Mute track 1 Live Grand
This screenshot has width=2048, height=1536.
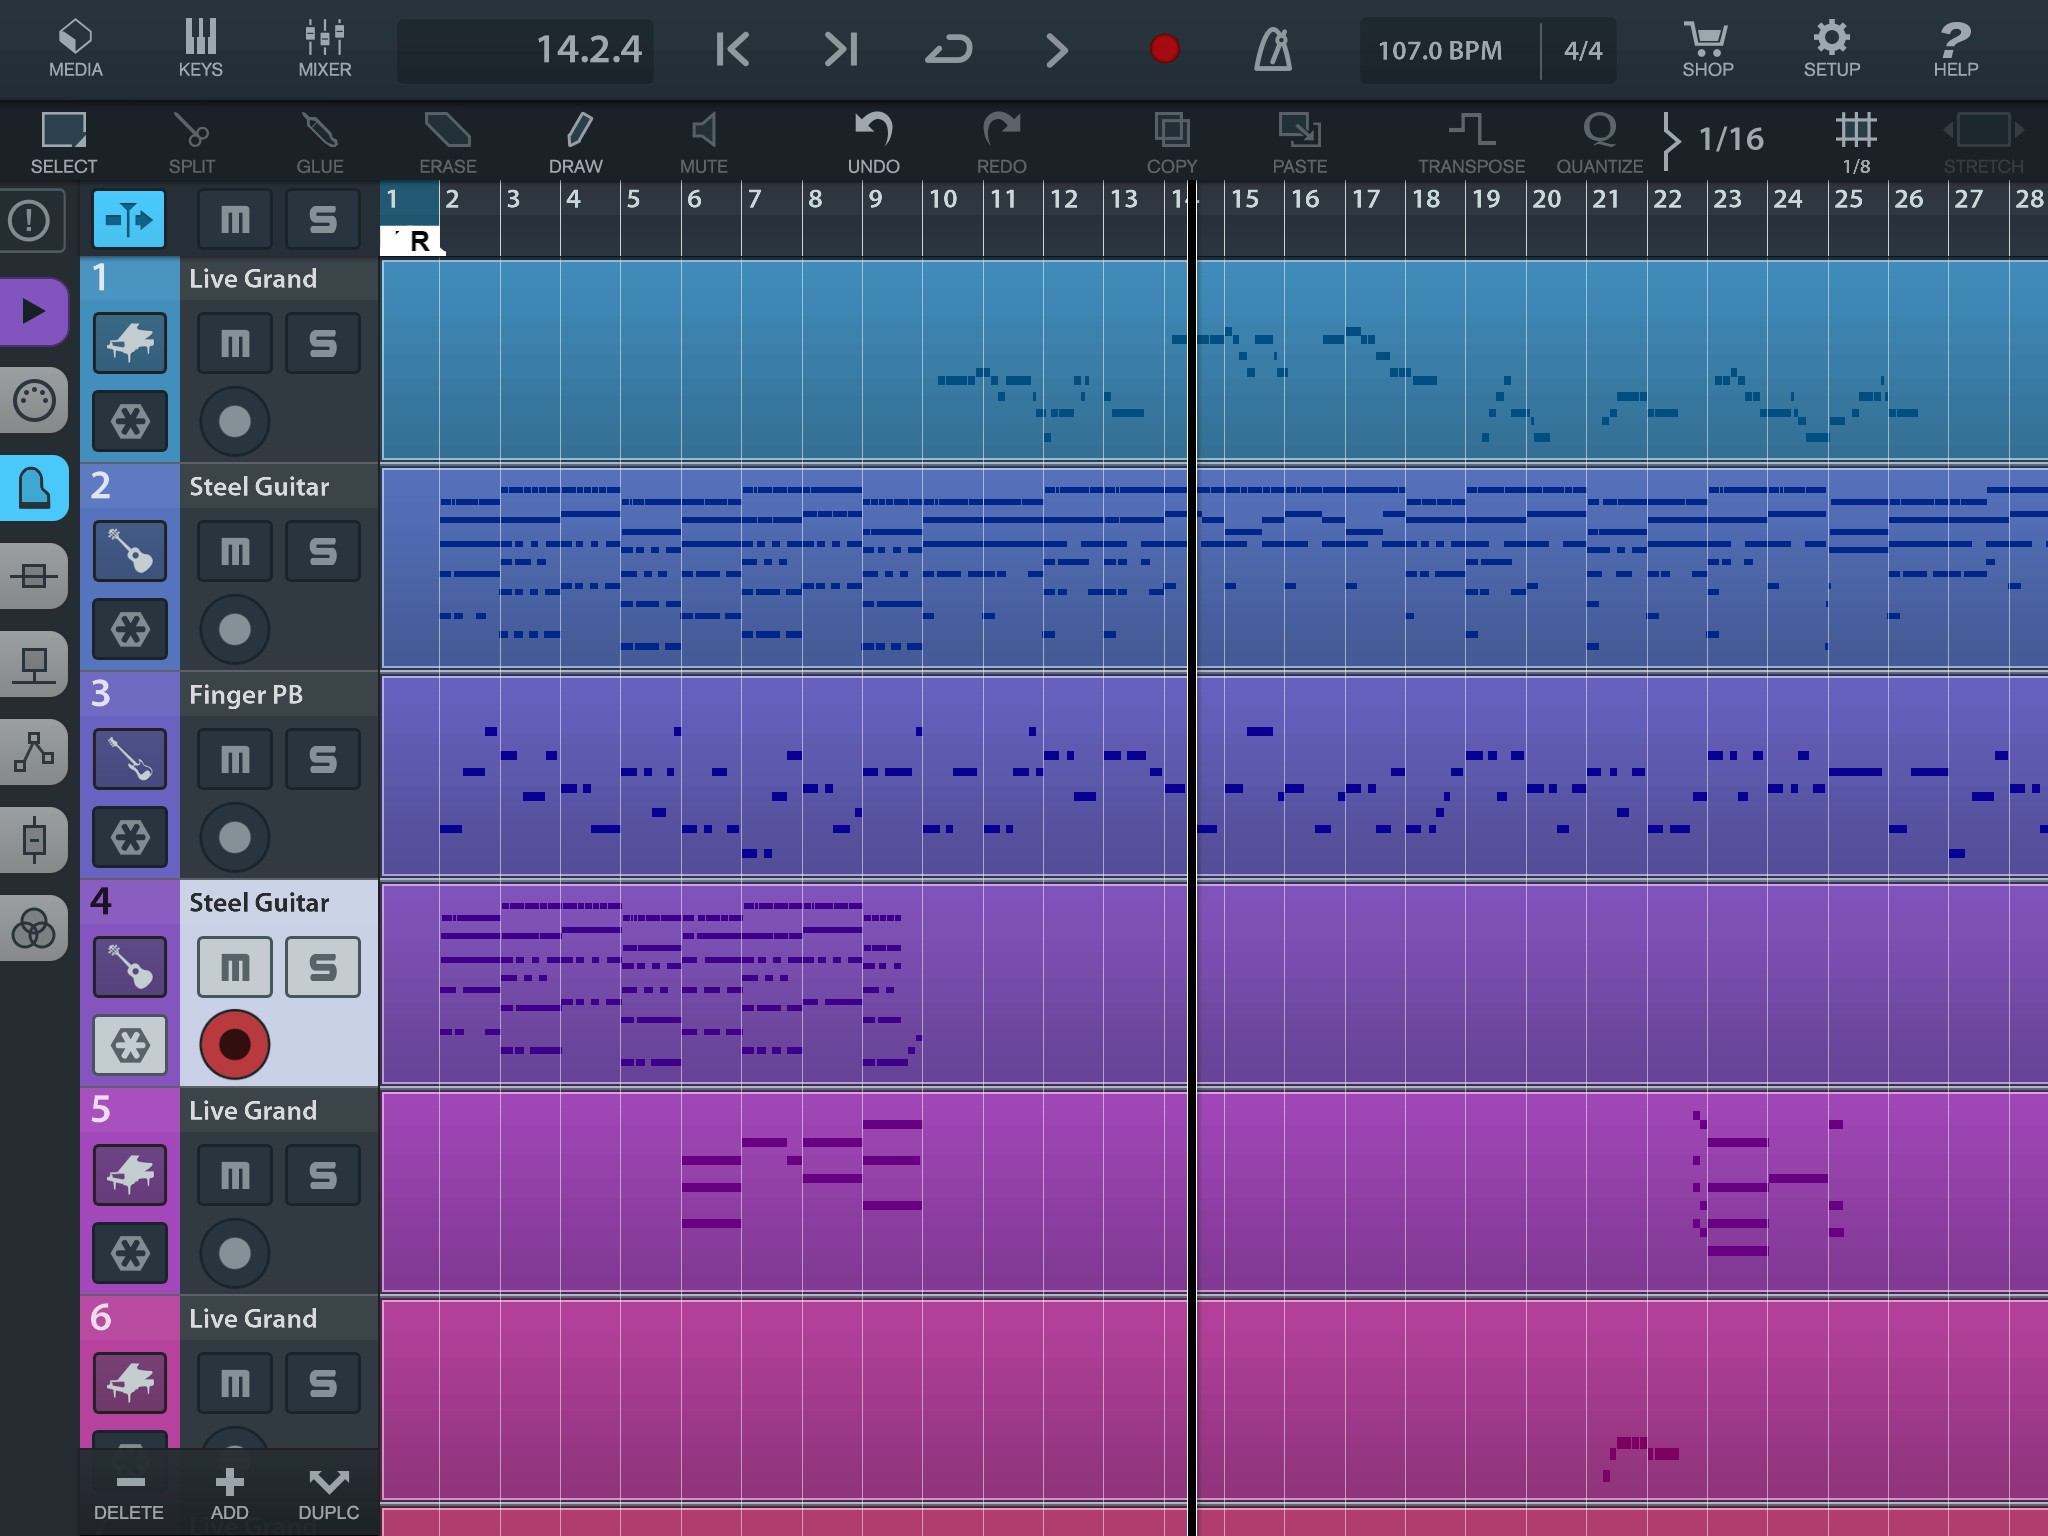[235, 343]
